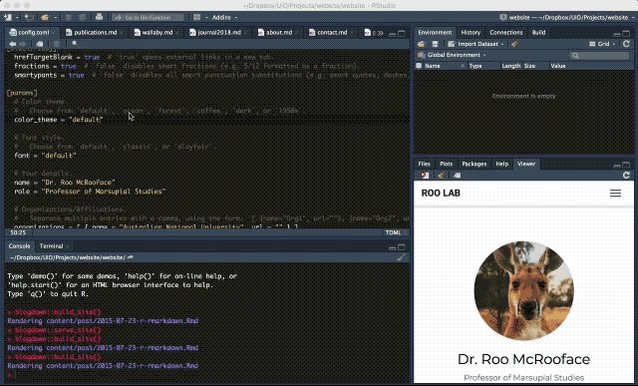
Task: Click the Go to file/function search box
Action: pos(148,17)
